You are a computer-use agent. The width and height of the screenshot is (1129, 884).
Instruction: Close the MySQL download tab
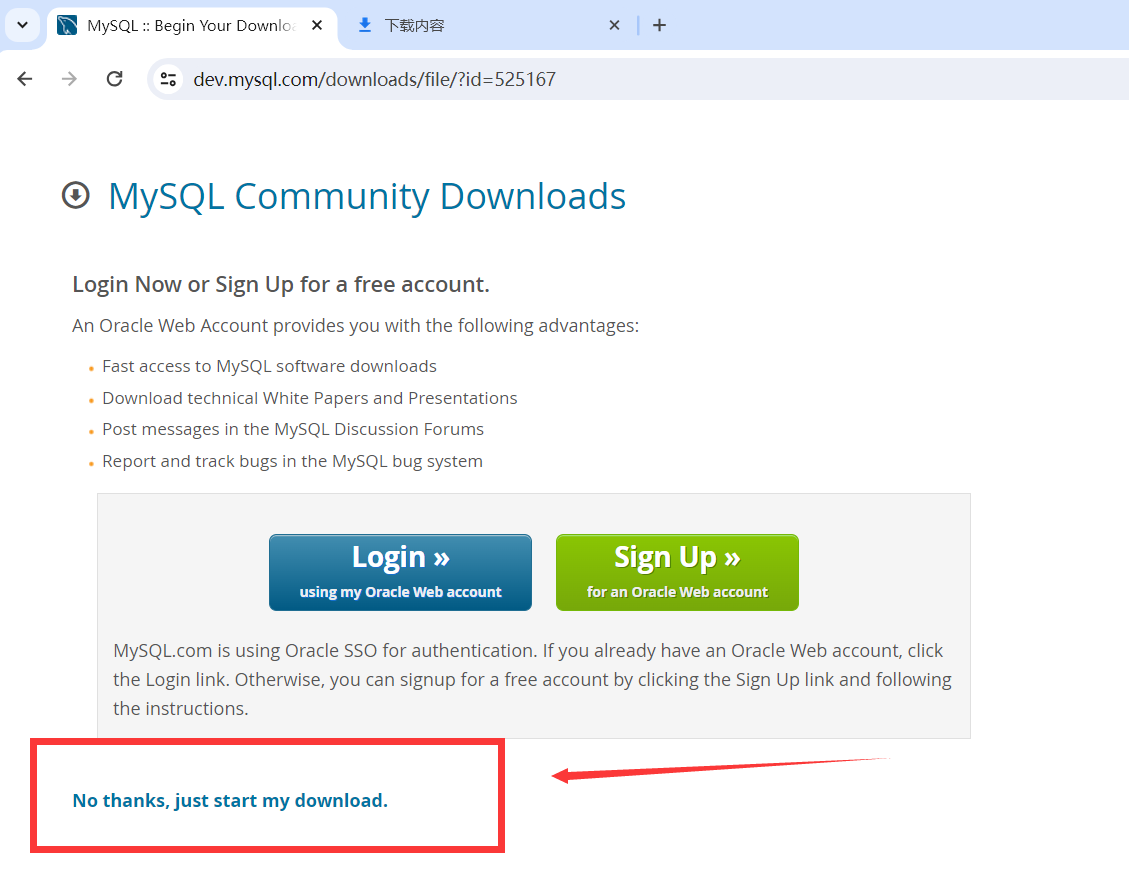point(317,25)
